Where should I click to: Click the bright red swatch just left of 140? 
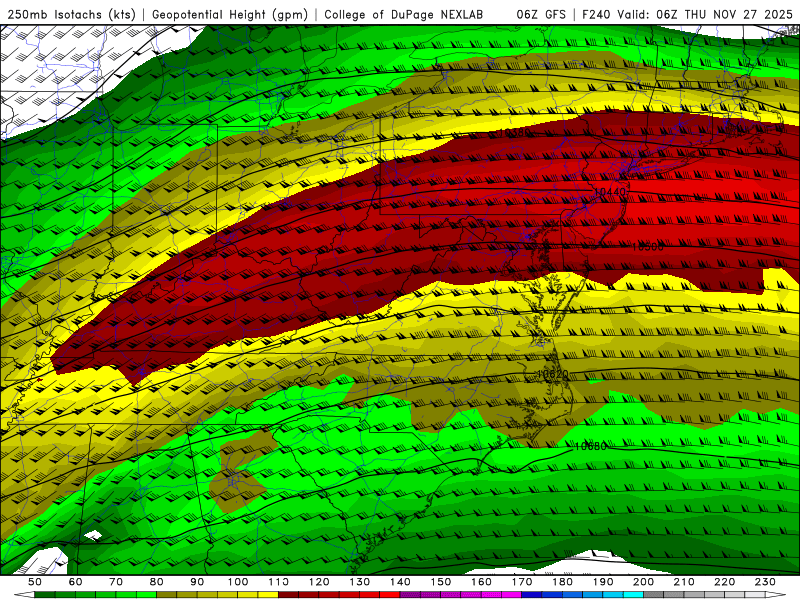(390, 595)
